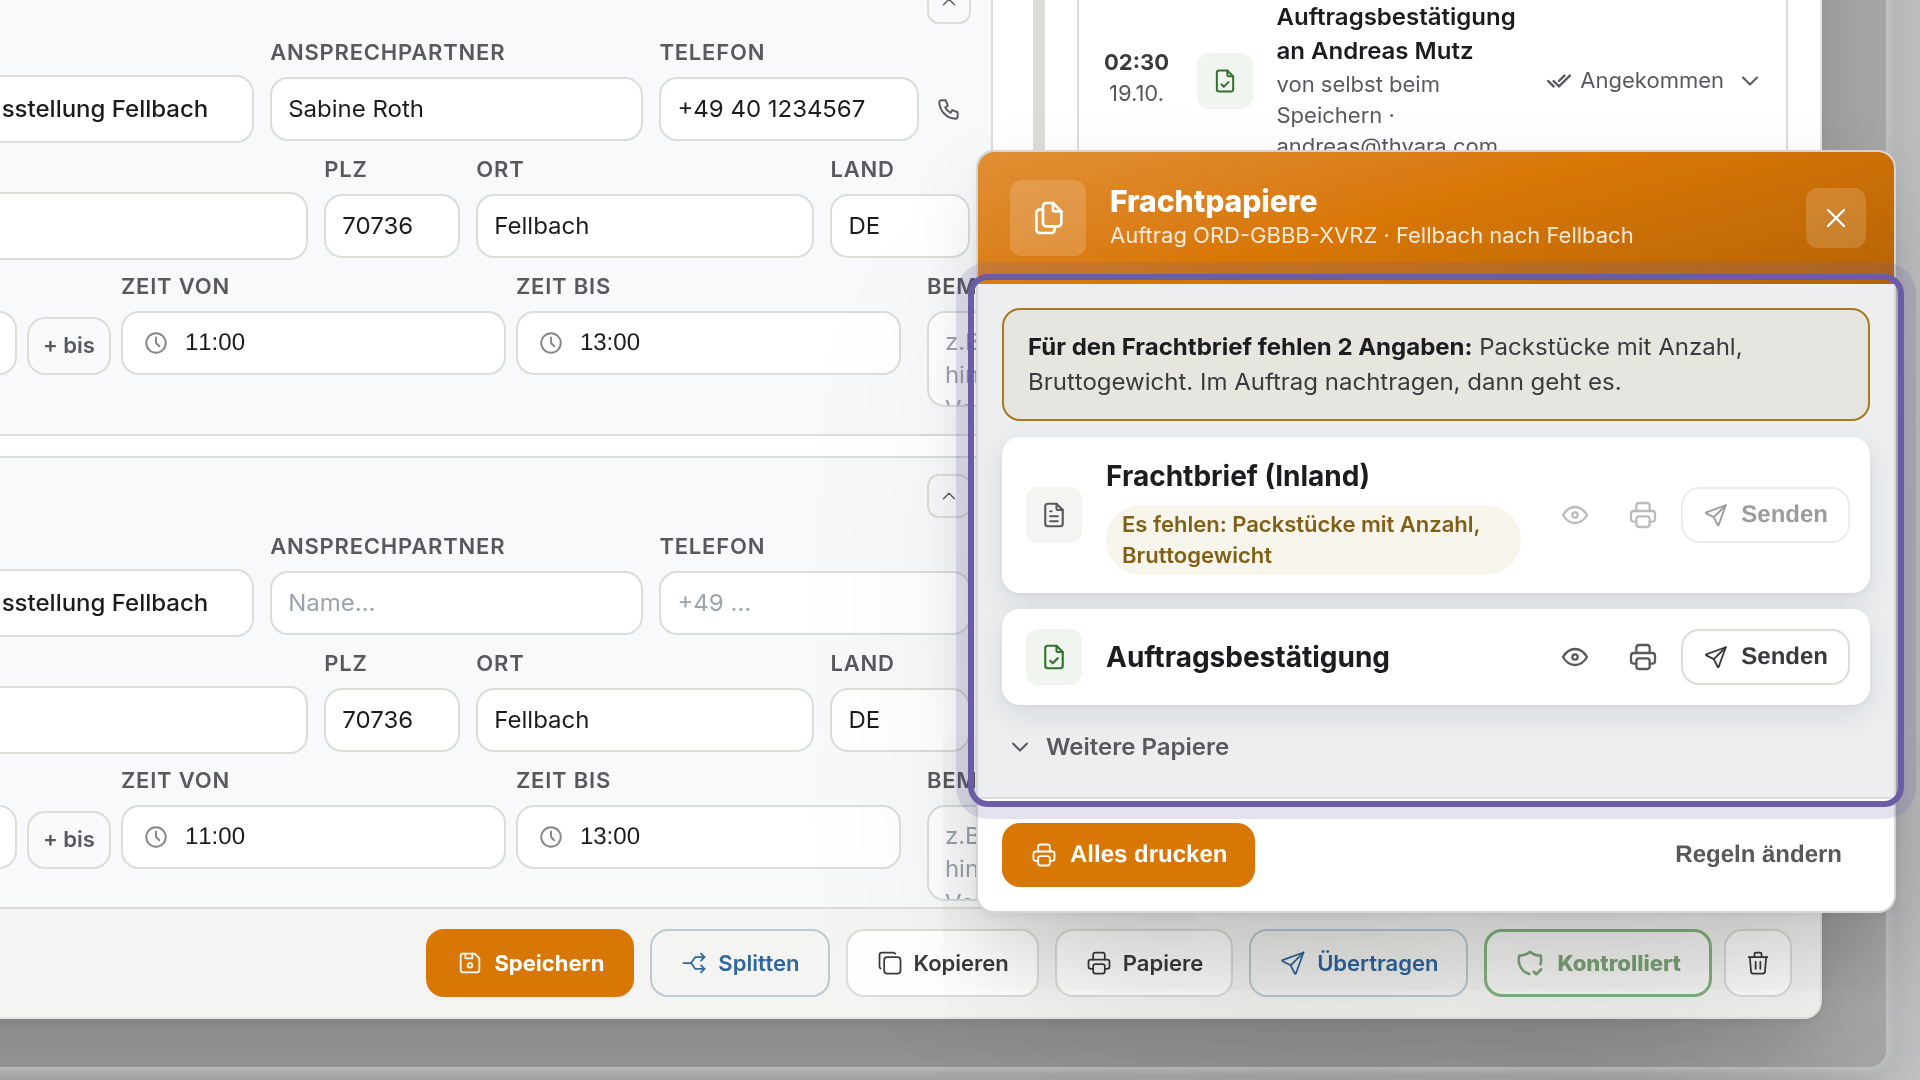Image resolution: width=1920 pixels, height=1080 pixels.
Task: Open Papiere from the action bar
Action: coord(1143,963)
